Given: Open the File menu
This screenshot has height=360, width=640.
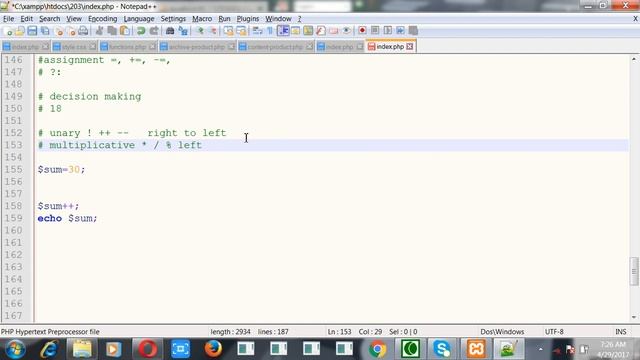Looking at the screenshot, I should [8, 19].
